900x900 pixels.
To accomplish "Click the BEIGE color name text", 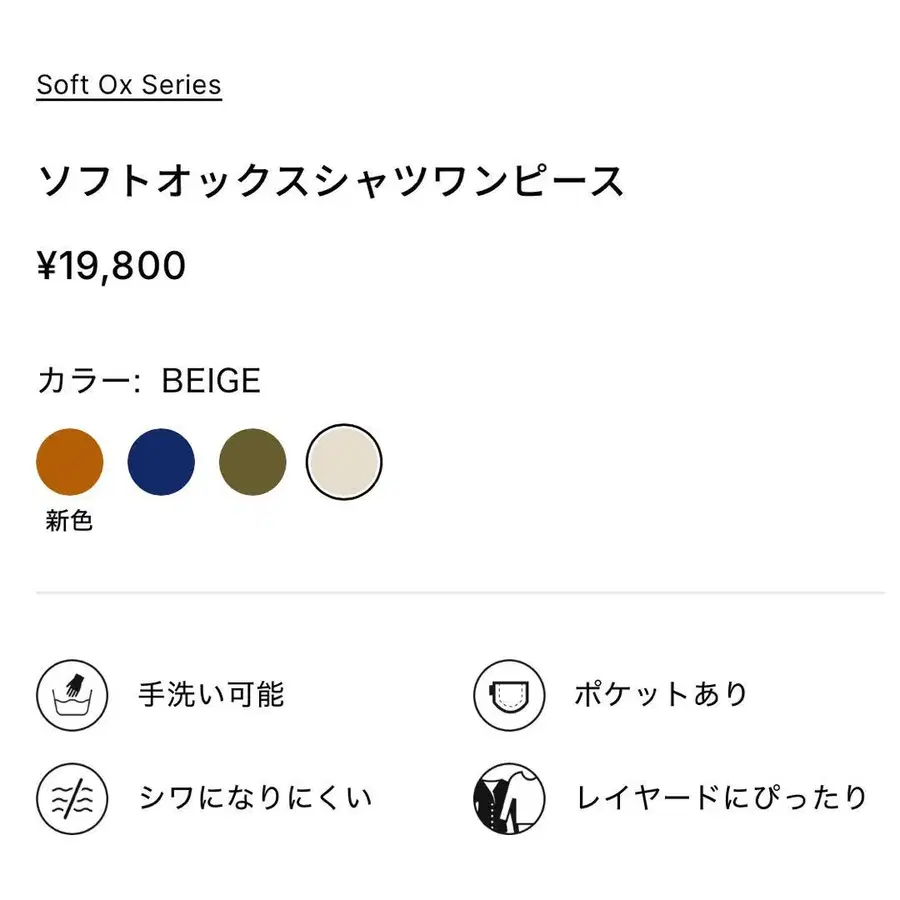I will (211, 381).
